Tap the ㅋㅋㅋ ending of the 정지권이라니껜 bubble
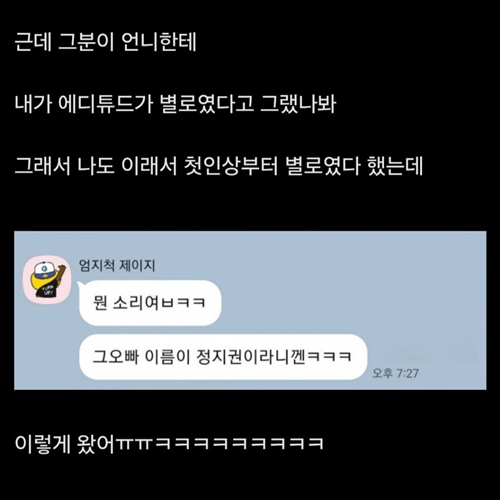The image size is (500, 500). (329, 357)
